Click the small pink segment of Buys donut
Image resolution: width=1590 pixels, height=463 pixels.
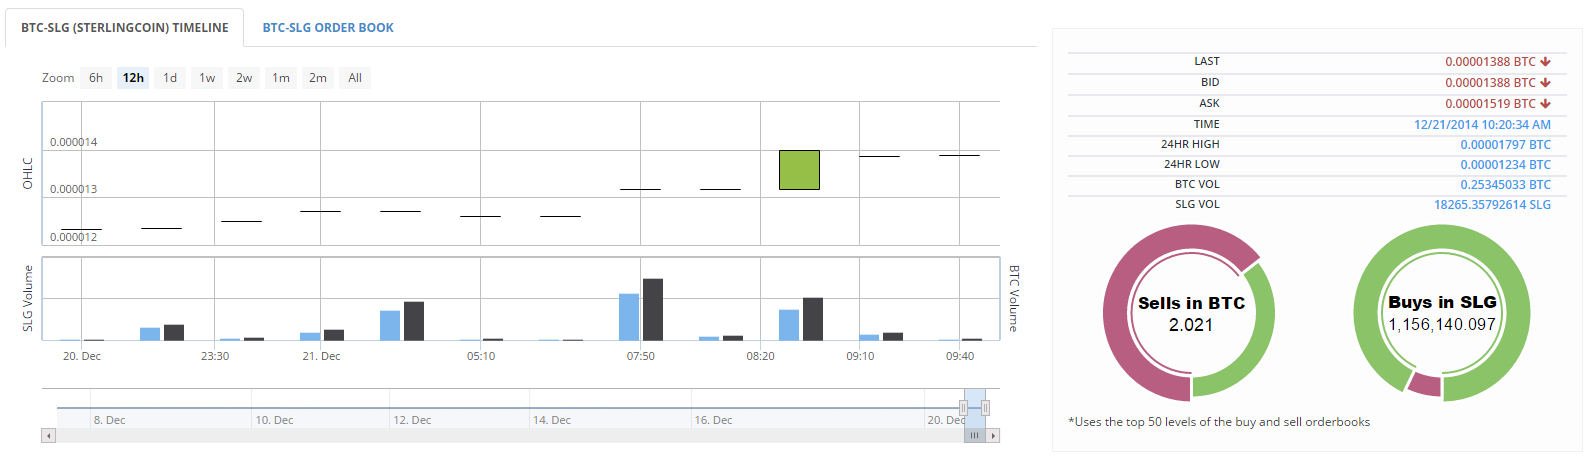(x=1425, y=384)
